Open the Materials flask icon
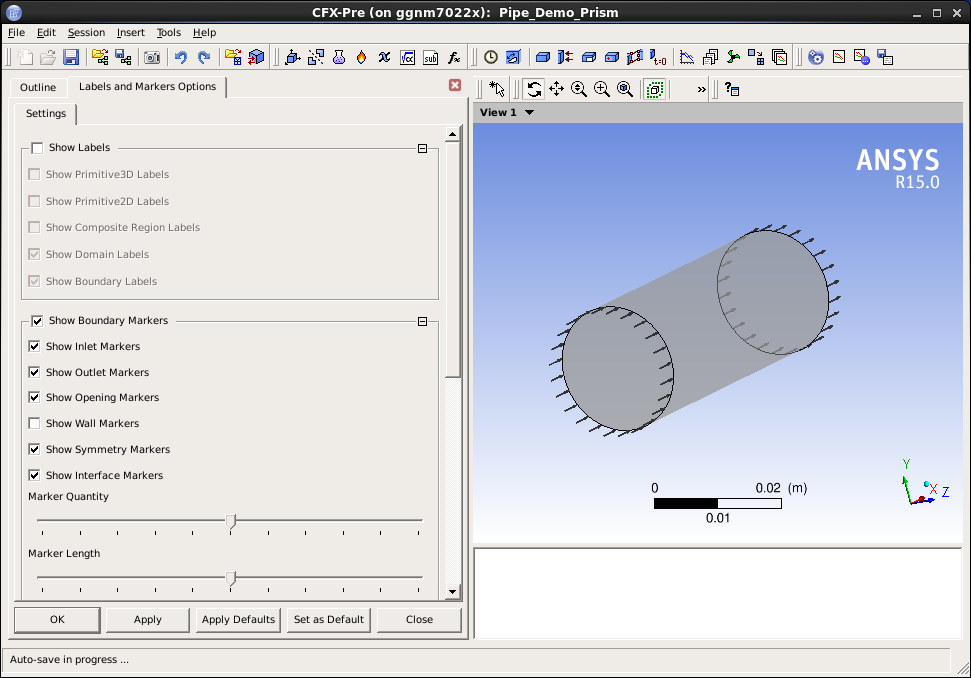The height and width of the screenshot is (678, 971). pyautogui.click(x=339, y=58)
